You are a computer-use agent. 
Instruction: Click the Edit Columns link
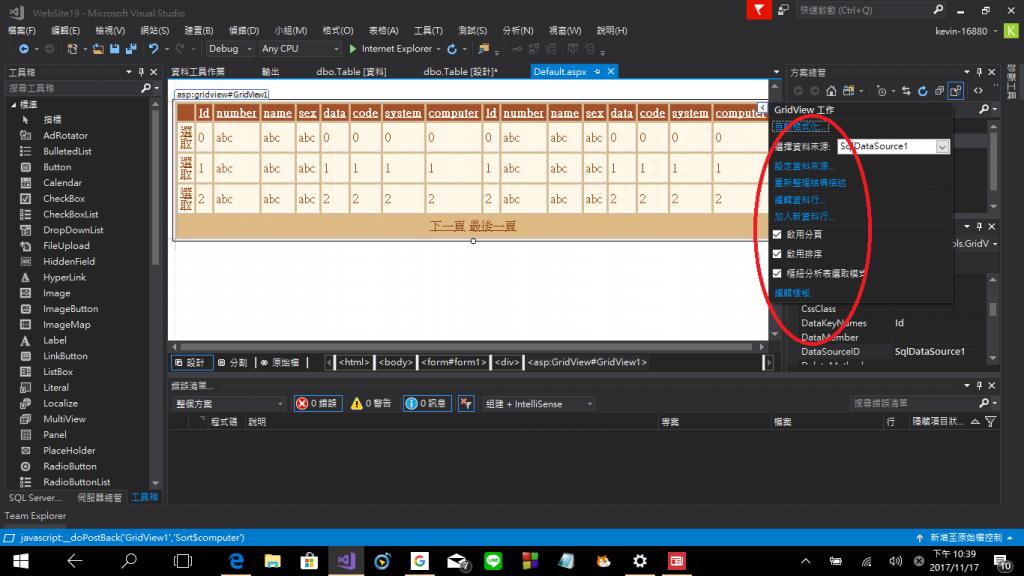click(x=800, y=200)
